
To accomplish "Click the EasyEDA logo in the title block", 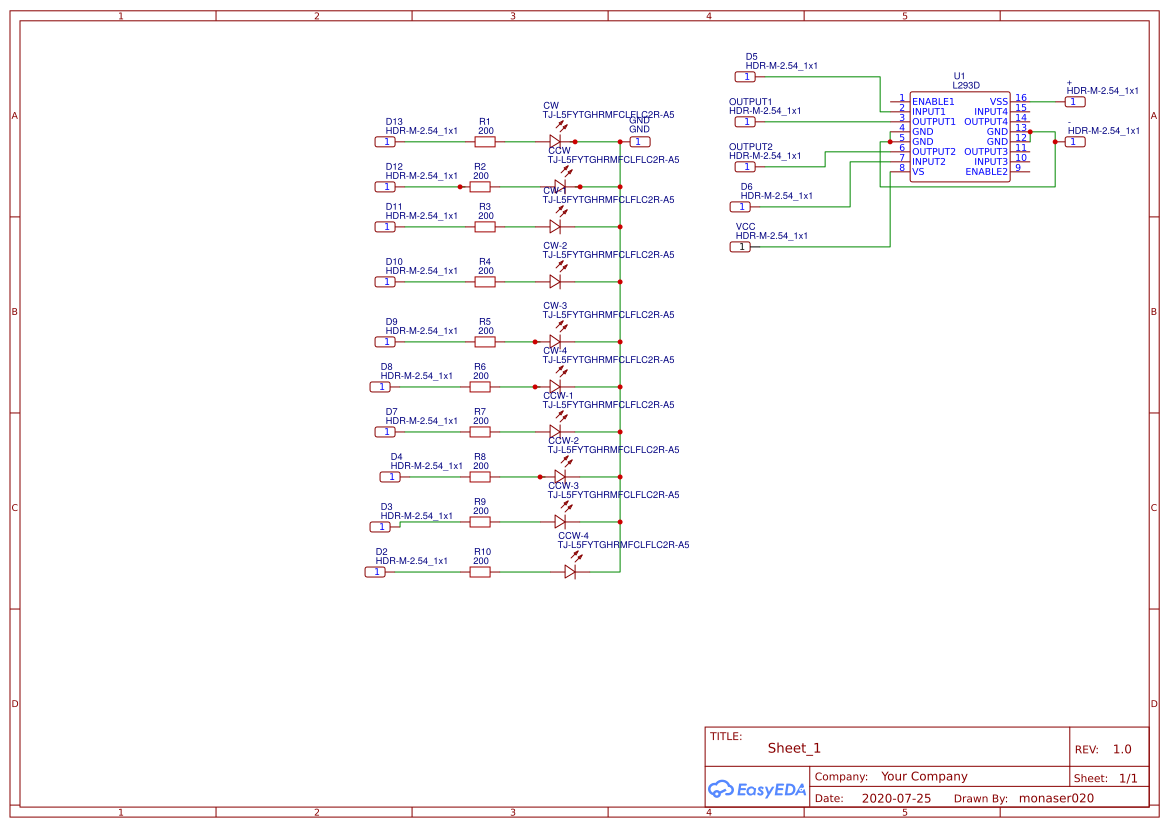I will click(757, 790).
